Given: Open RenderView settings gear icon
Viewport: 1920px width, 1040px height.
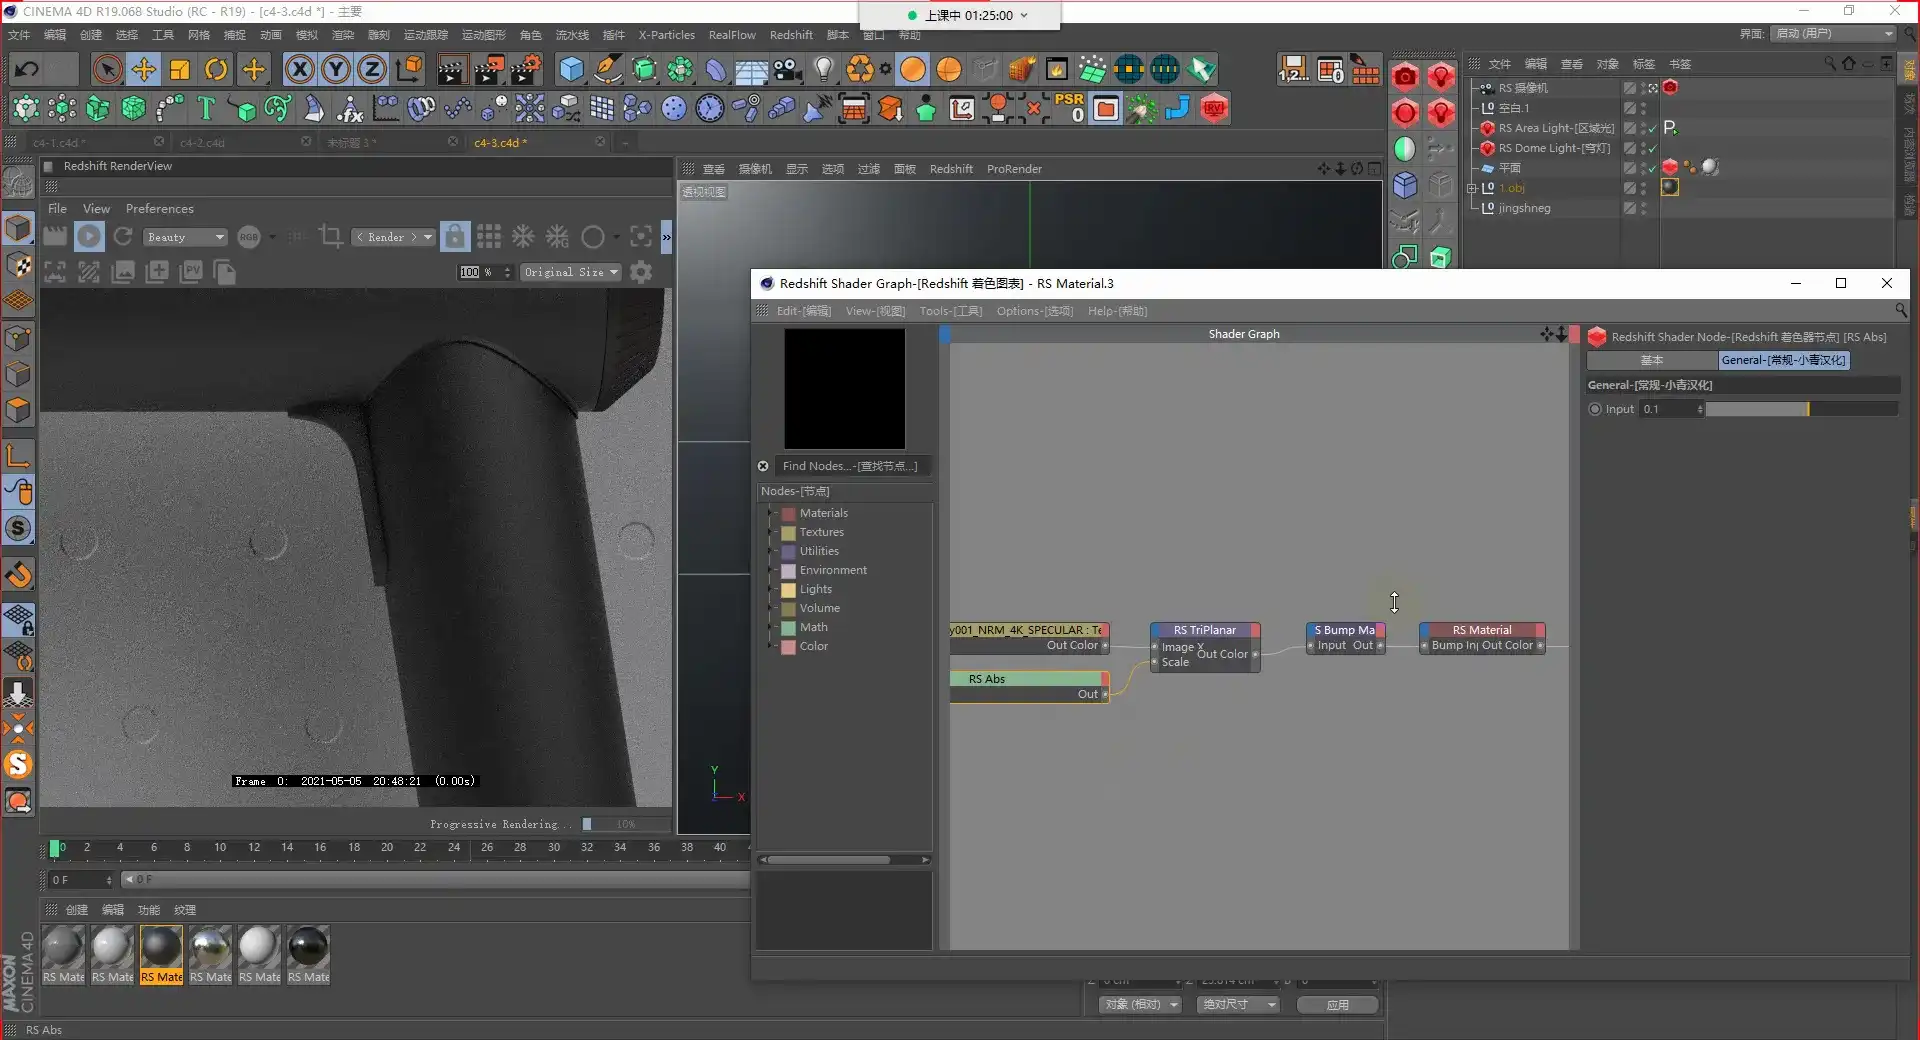Looking at the screenshot, I should click(641, 272).
